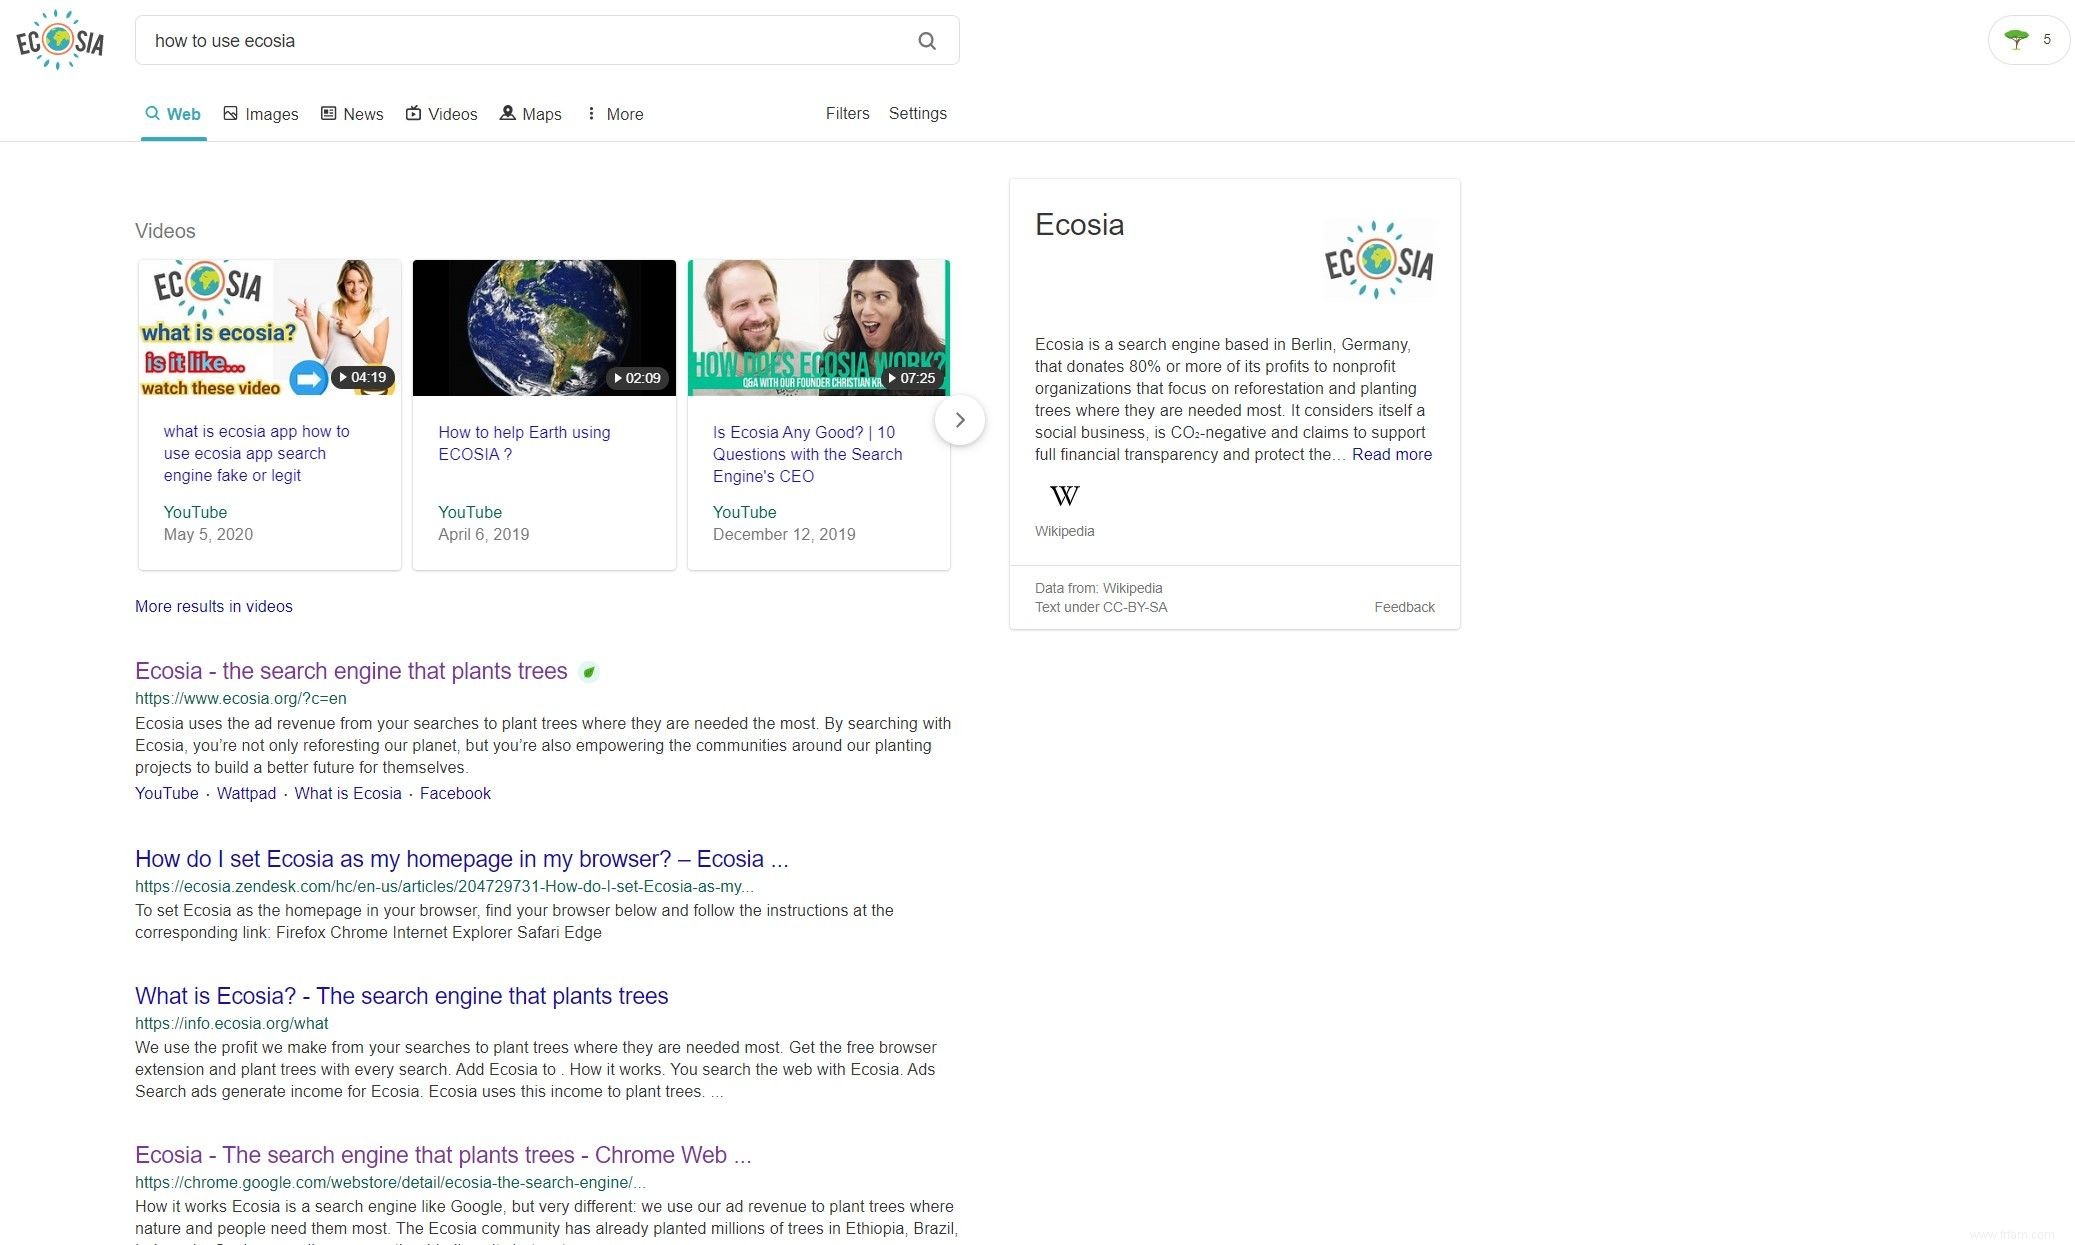Screen dimensions: 2075x1245
Task: Expand the Filters dropdown menu
Action: pos(846,113)
